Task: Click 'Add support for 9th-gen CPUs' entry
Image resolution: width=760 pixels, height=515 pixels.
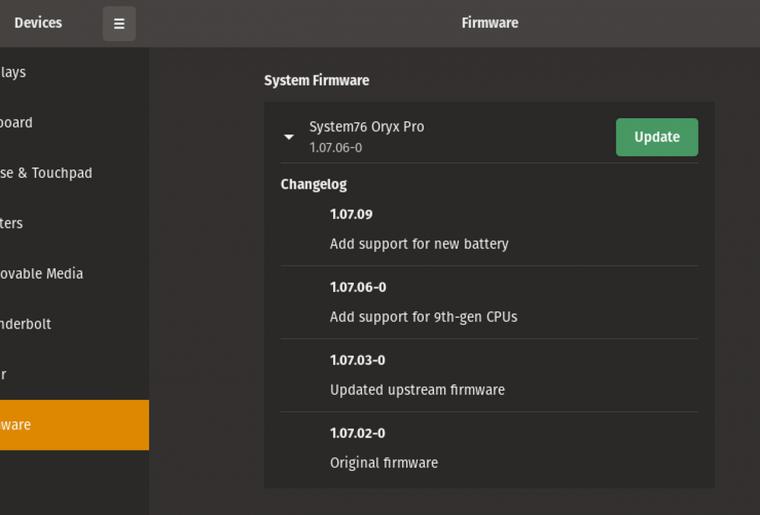Action: click(x=423, y=317)
